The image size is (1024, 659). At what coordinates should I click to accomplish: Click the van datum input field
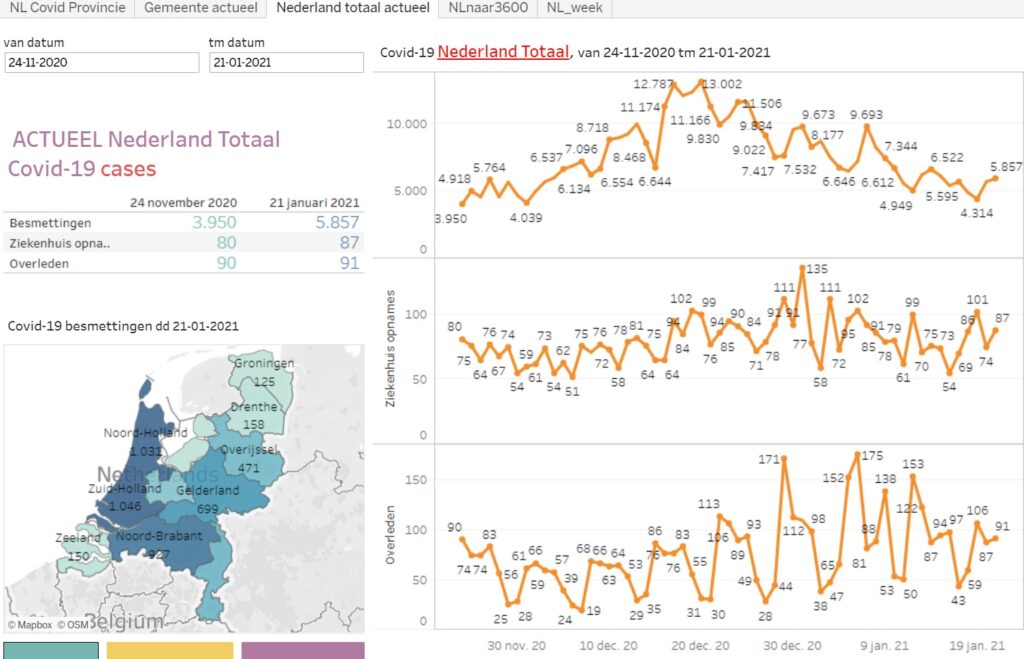click(101, 62)
